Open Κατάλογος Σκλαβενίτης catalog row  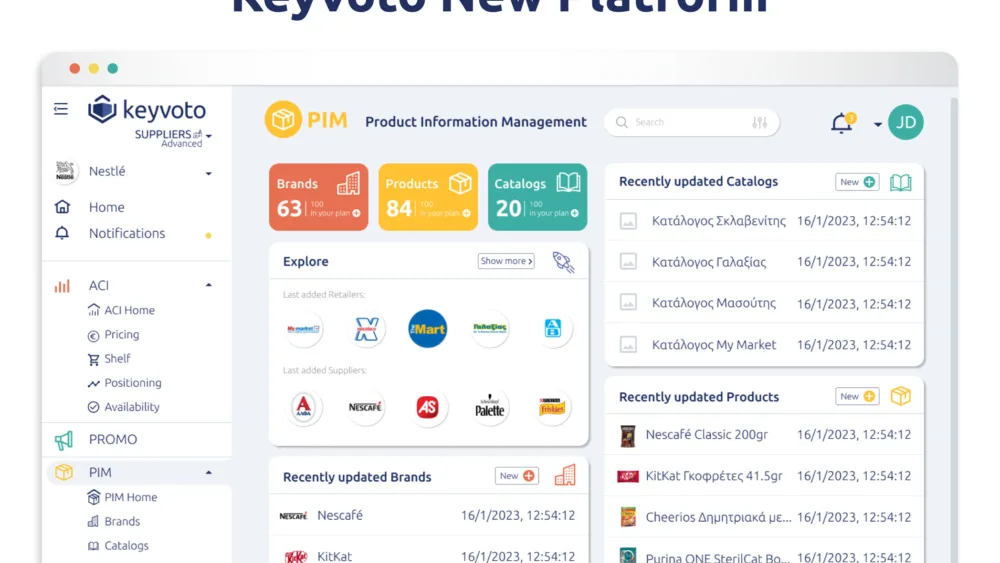[x=764, y=221]
